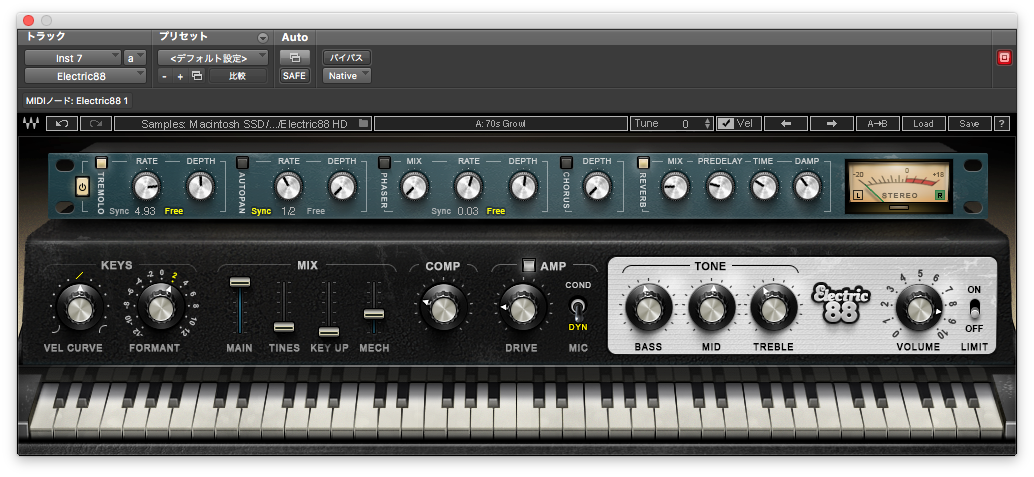Image resolution: width=1034 pixels, height=477 pixels.
Task: Click the Chorus DEPTH knob
Action: coord(597,187)
